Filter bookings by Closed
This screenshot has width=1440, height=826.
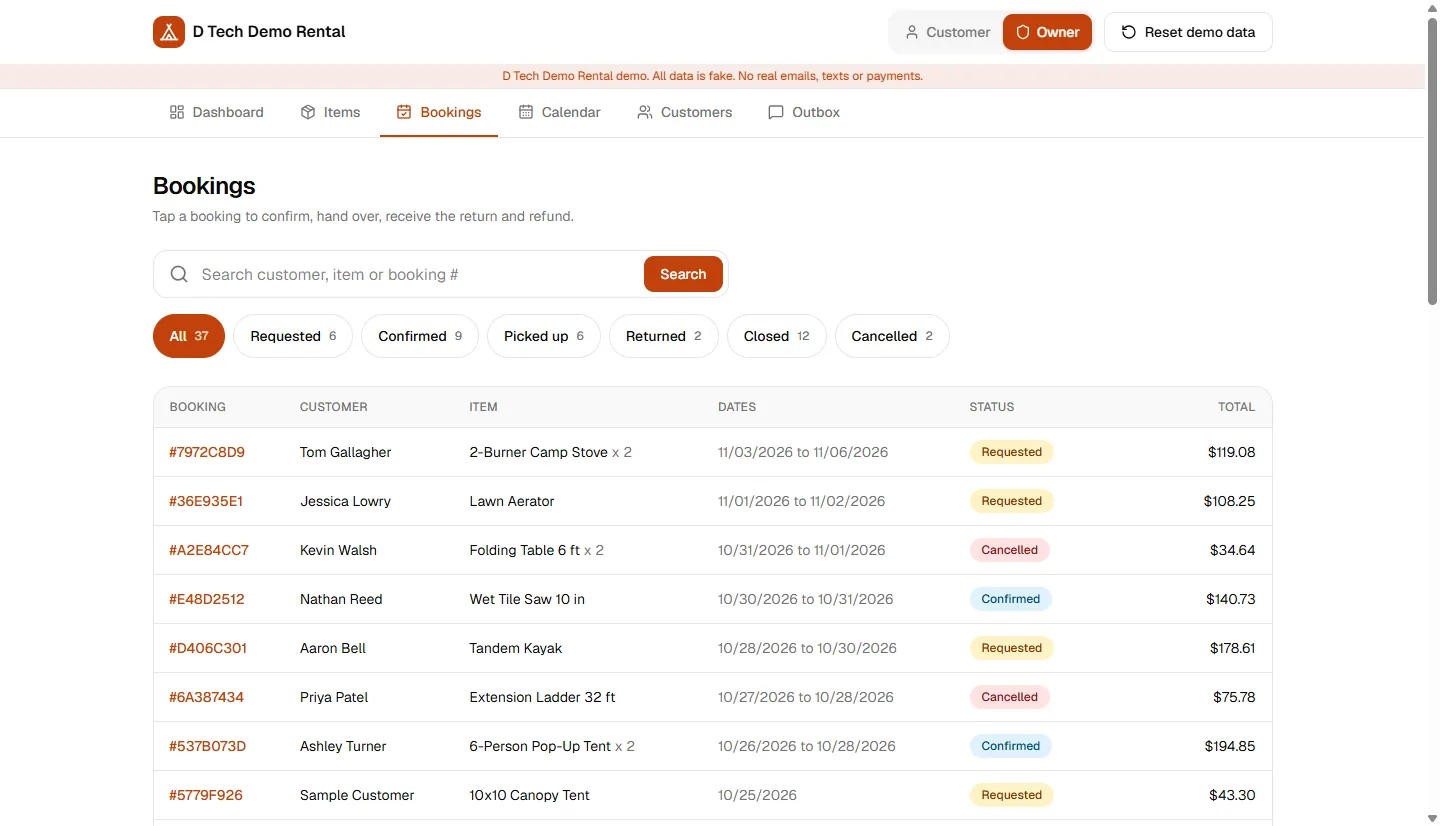click(777, 336)
